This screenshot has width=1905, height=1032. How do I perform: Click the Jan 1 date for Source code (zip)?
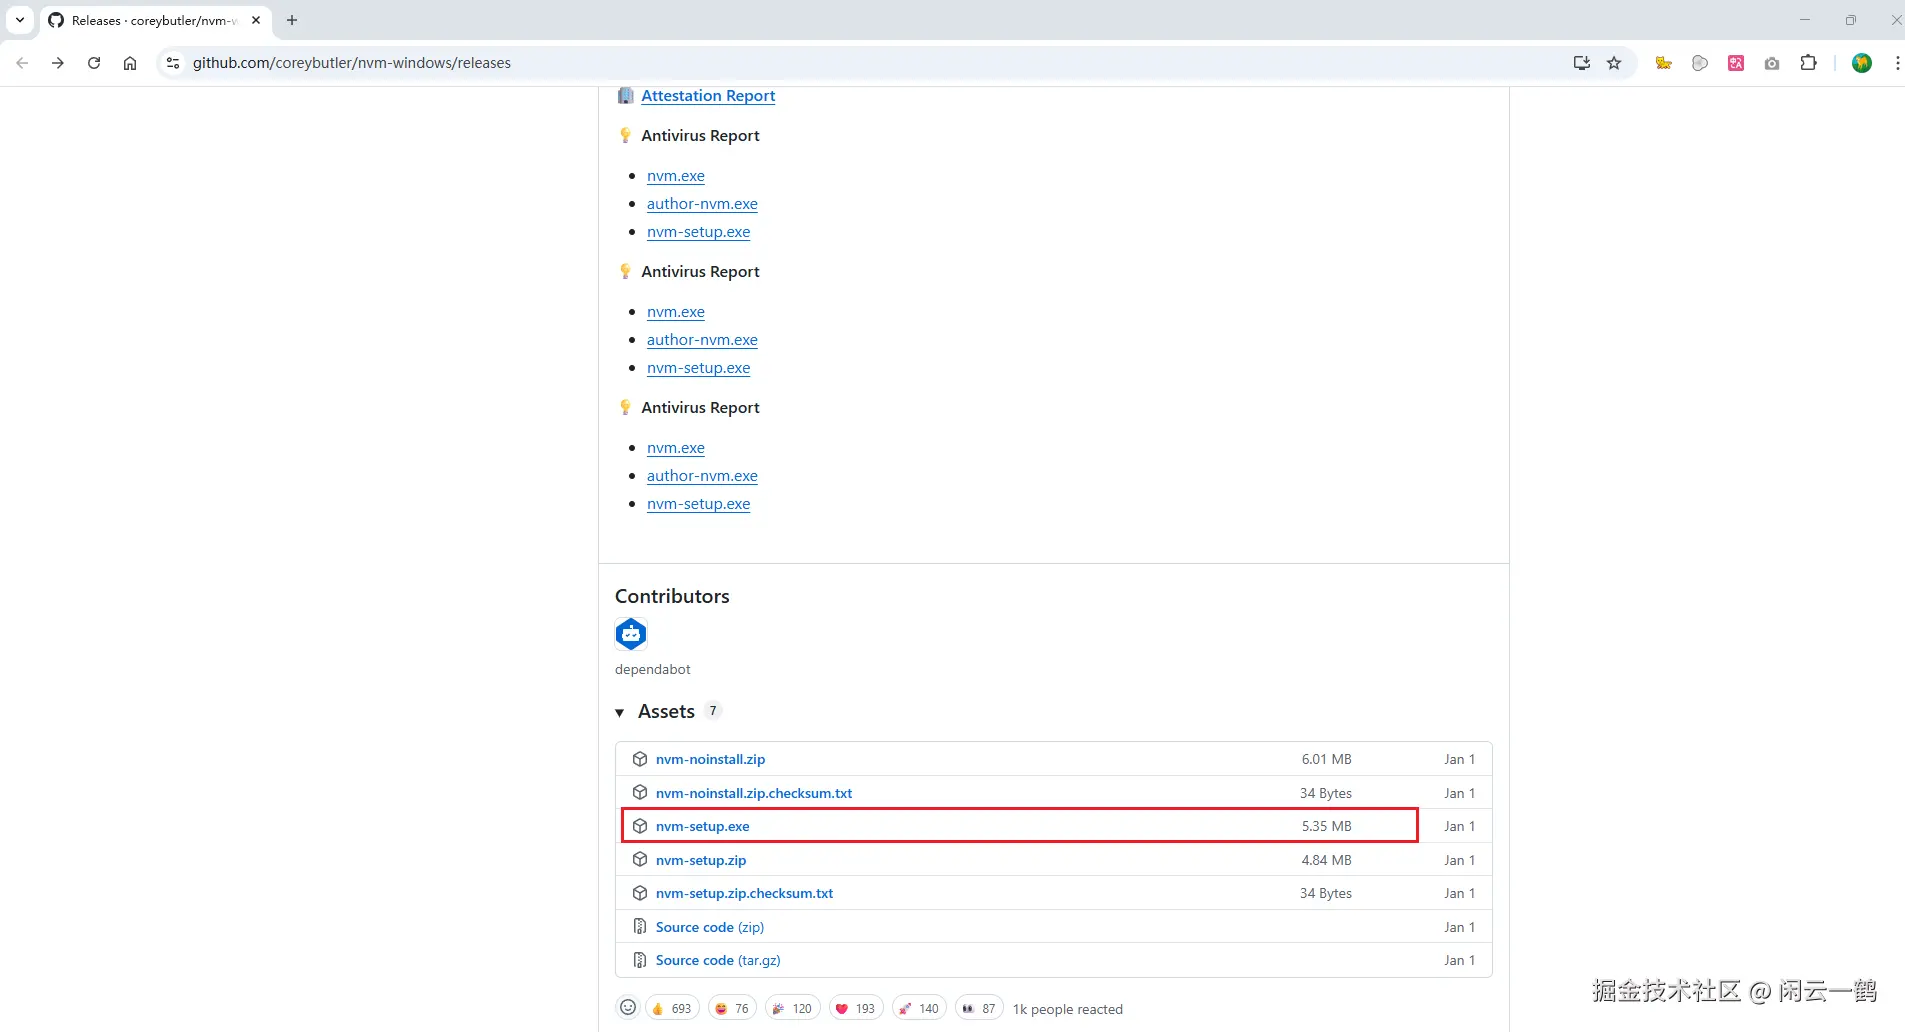pos(1460,927)
